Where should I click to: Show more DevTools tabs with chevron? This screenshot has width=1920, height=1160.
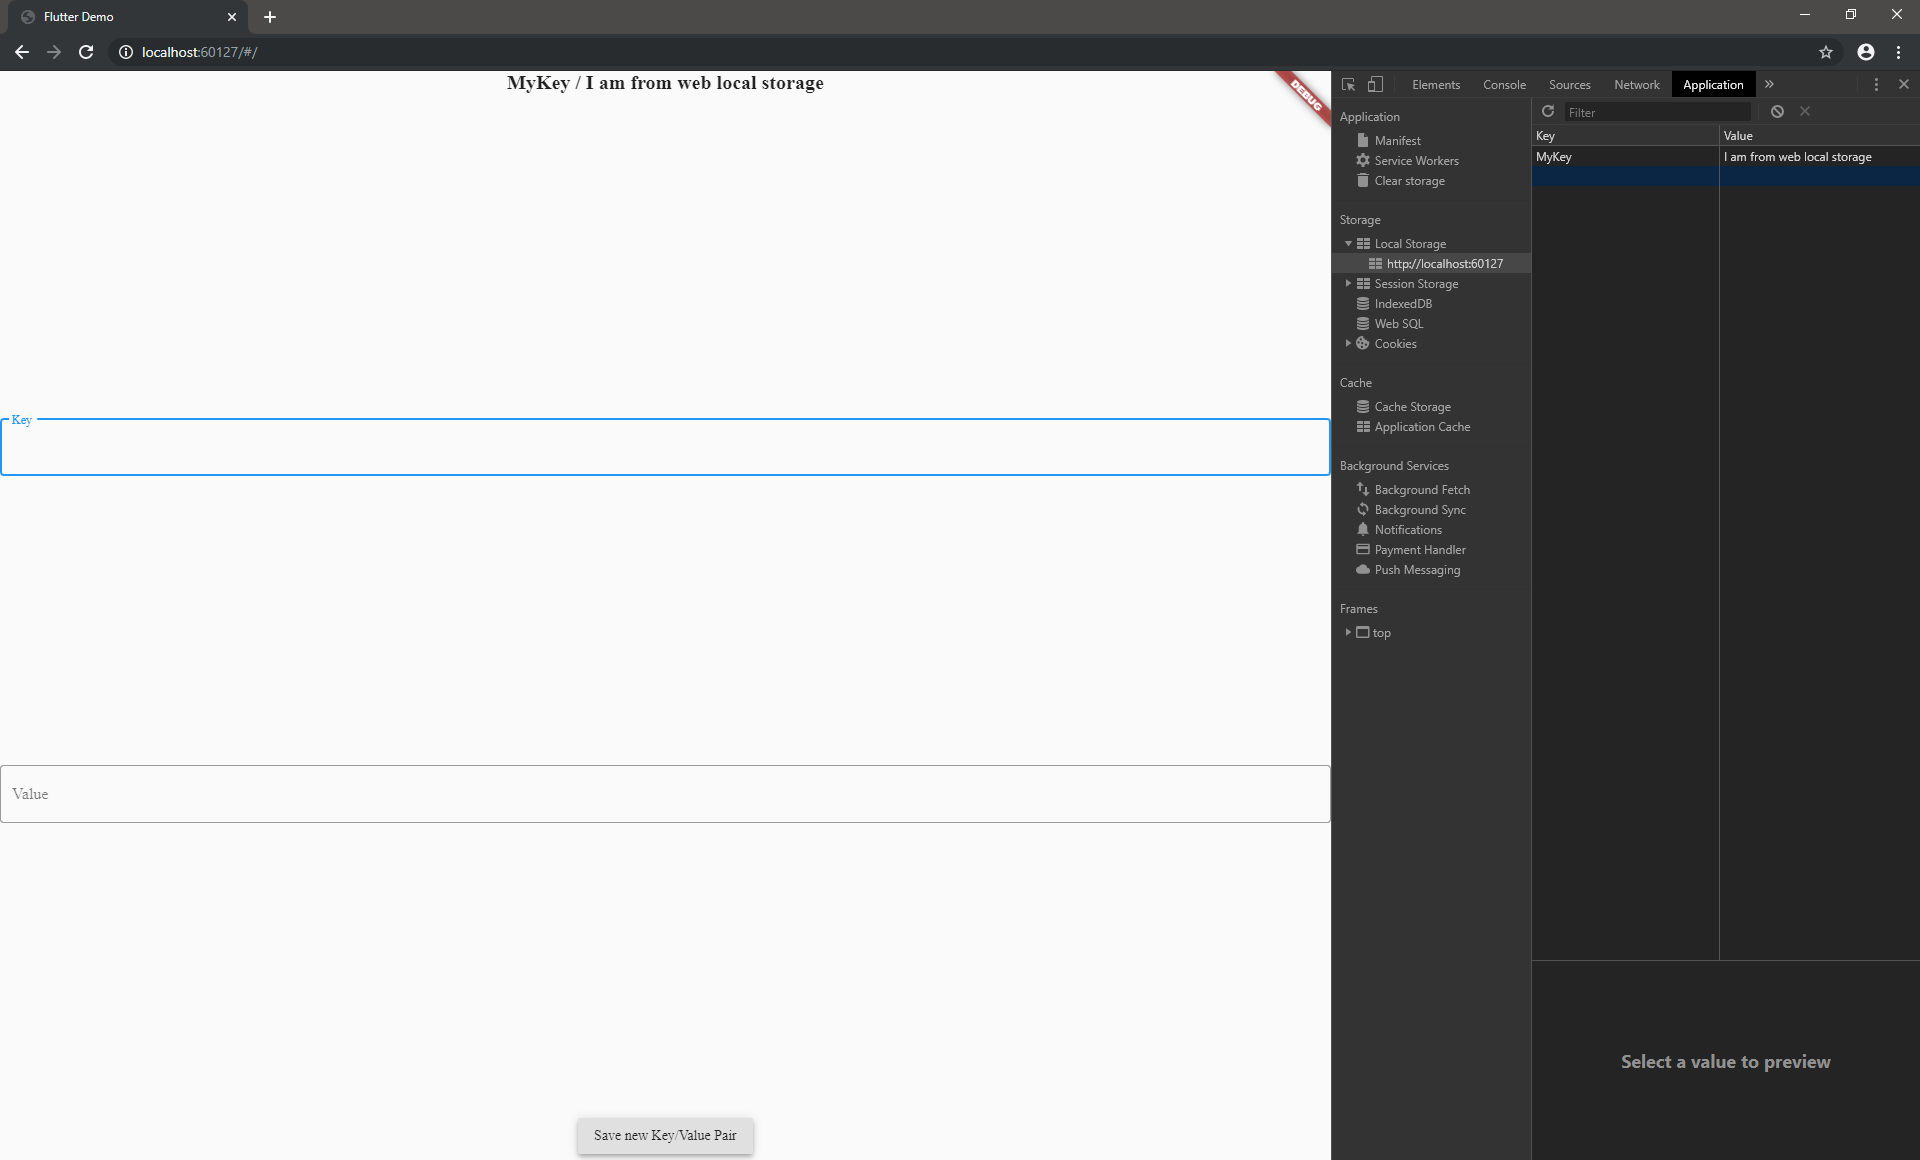point(1769,85)
